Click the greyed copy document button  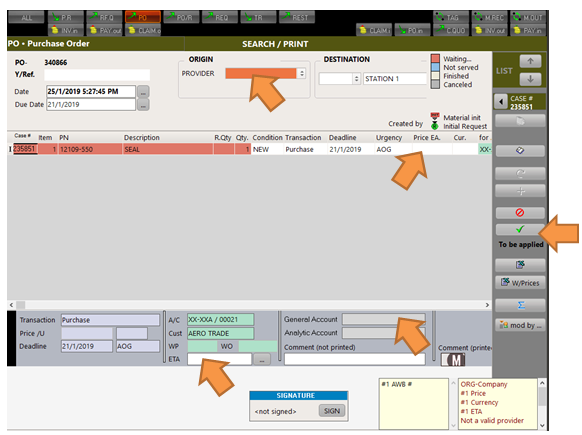520,121
